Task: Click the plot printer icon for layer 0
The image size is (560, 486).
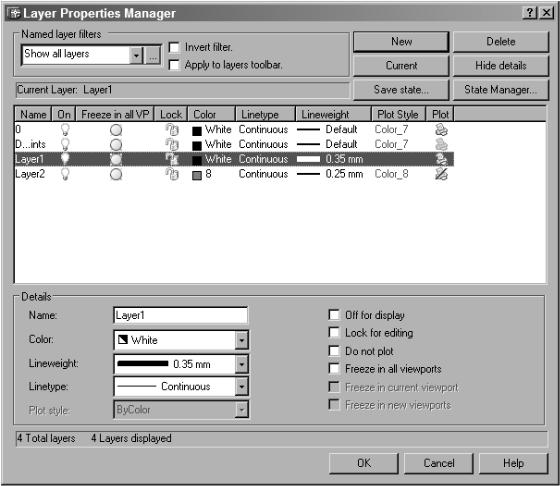Action: tap(441, 130)
